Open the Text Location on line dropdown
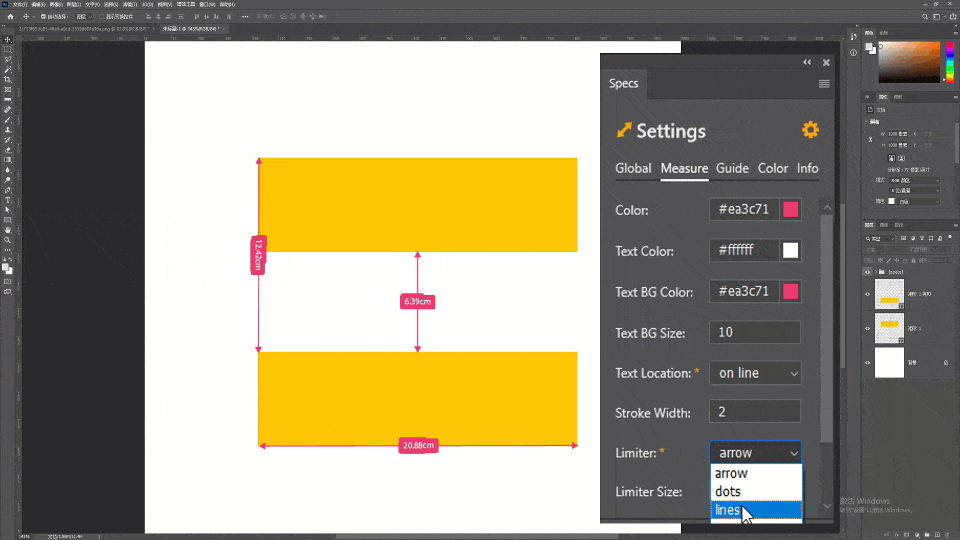The height and width of the screenshot is (540, 960). pyautogui.click(x=756, y=373)
